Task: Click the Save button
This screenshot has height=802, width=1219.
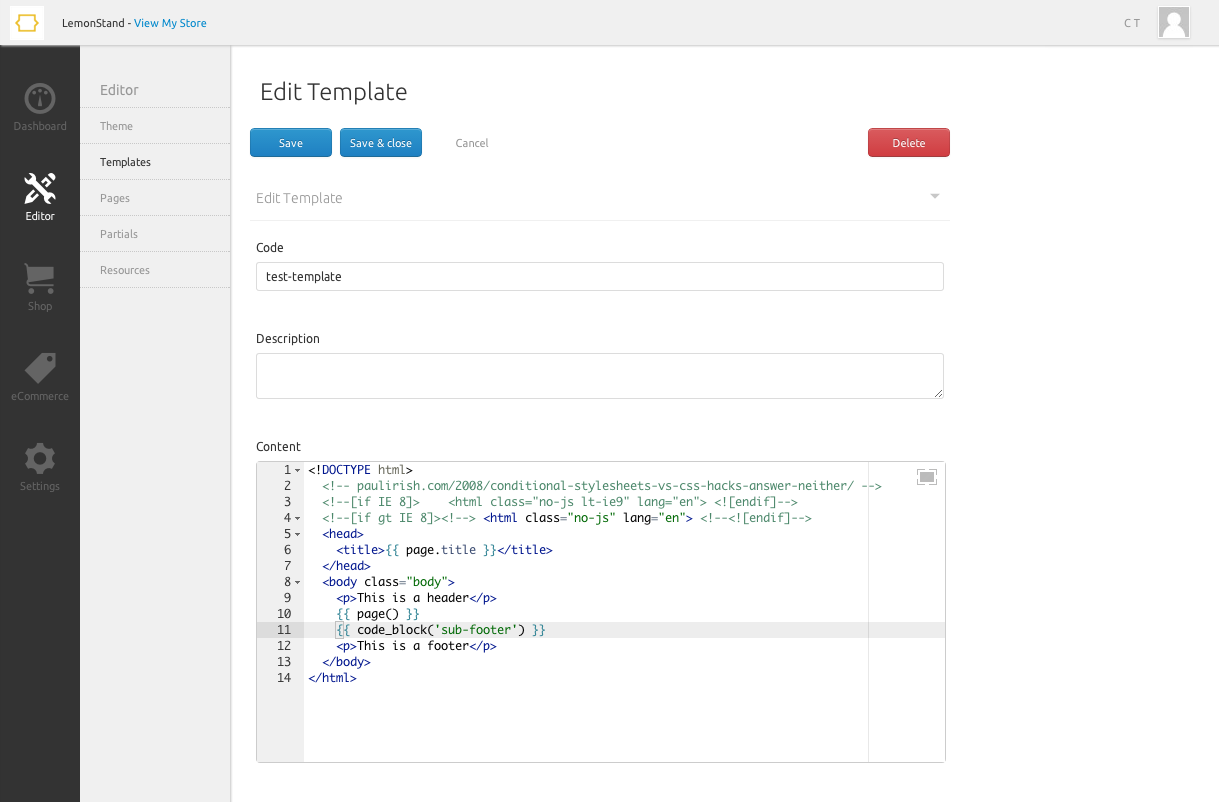Action: (291, 143)
